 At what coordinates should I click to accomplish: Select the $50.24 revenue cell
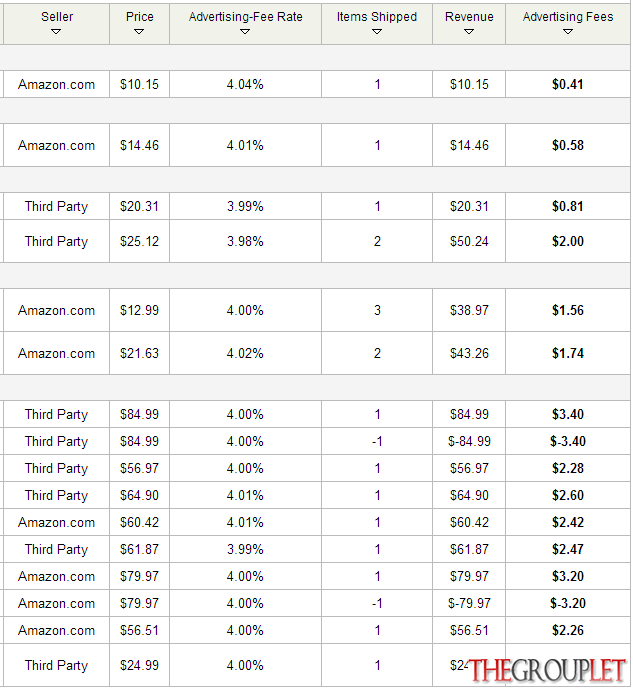[469, 241]
